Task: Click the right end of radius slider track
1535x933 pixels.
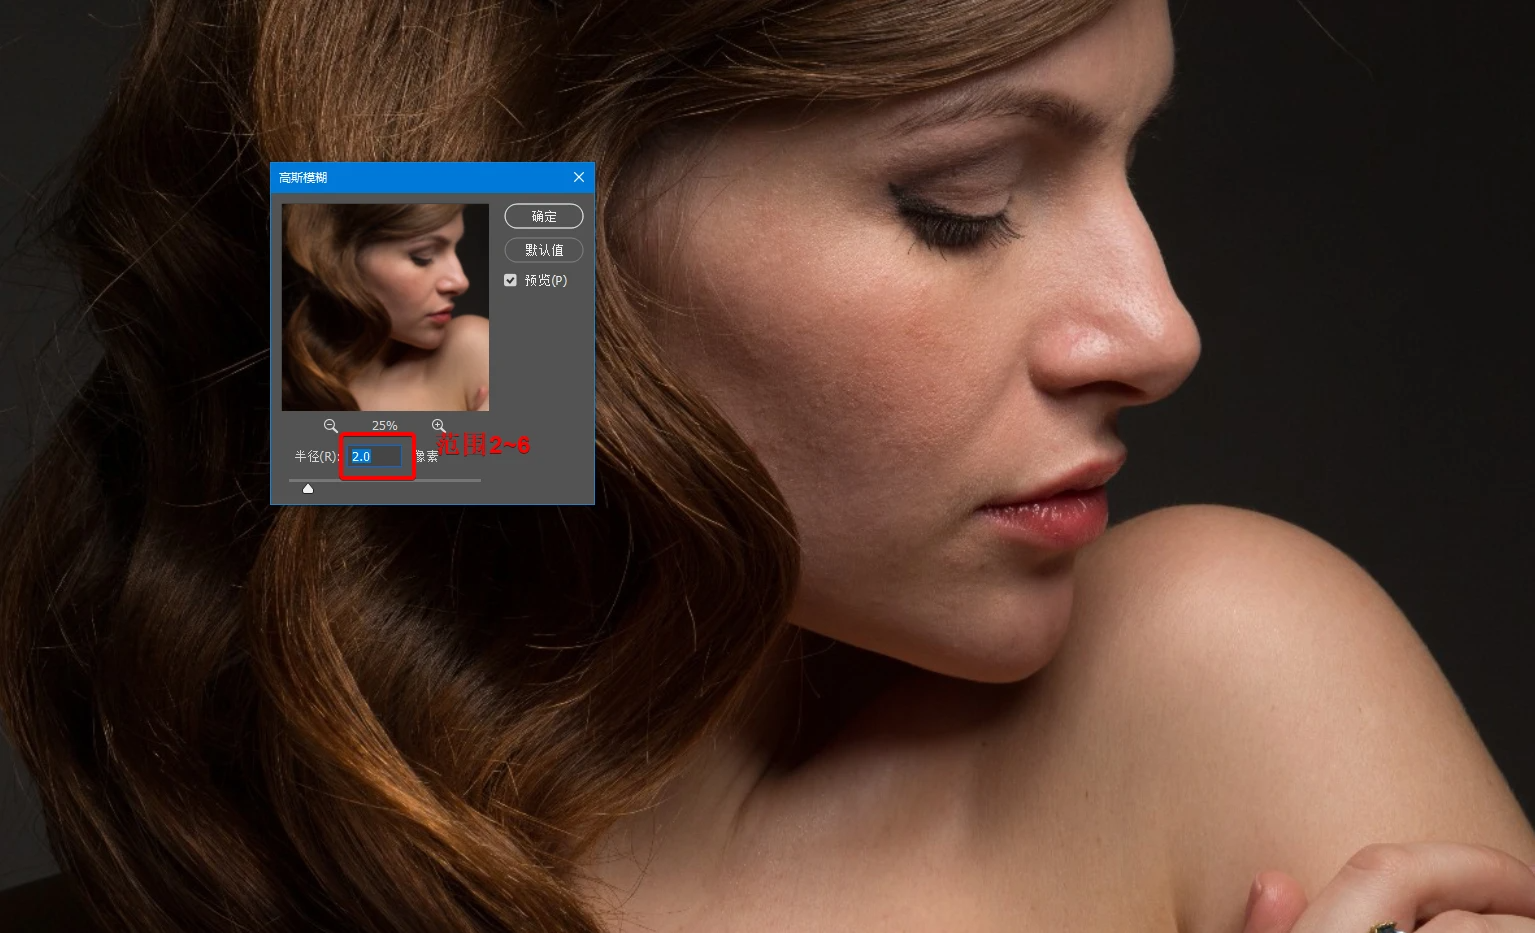Action: (479, 480)
